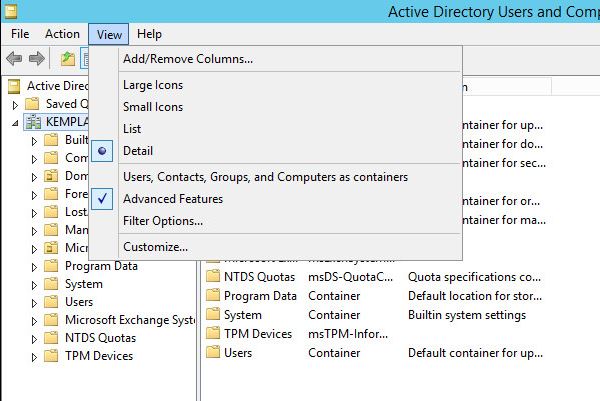Close the open View menu
This screenshot has width=600, height=401.
(109, 34)
